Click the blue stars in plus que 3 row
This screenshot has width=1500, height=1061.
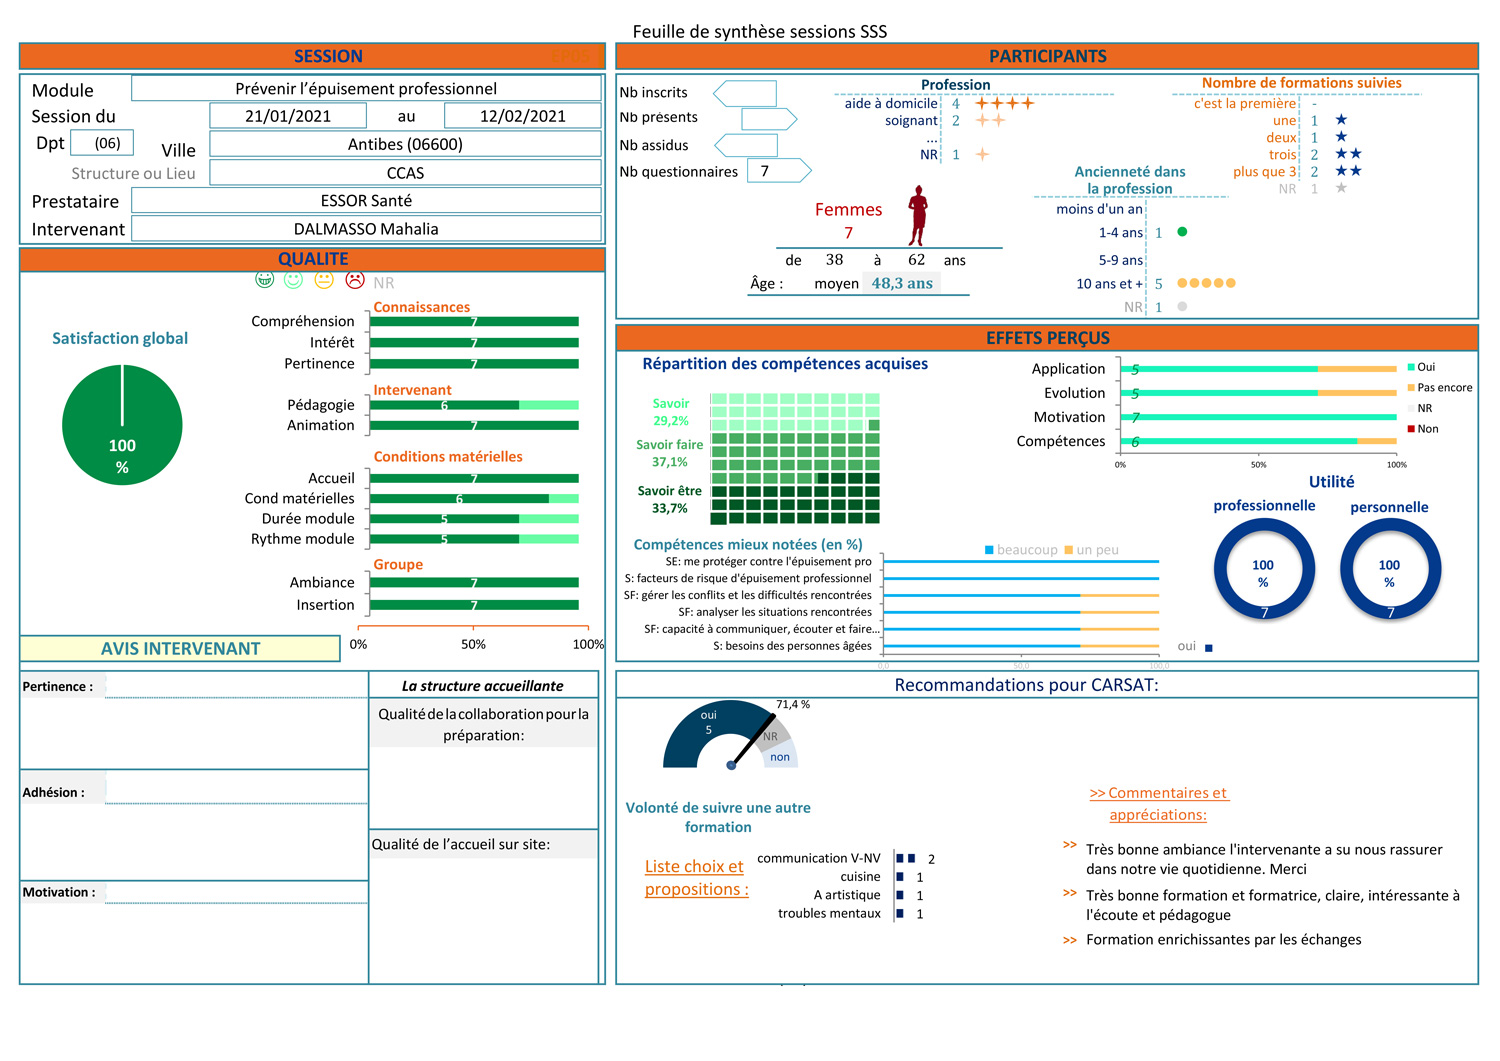pos(1348,171)
